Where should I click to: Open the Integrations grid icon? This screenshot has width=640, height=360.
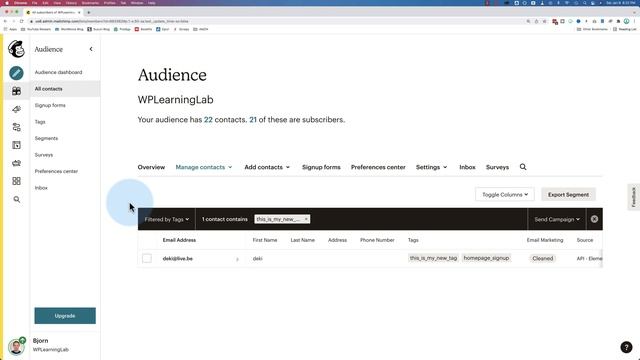click(x=16, y=181)
